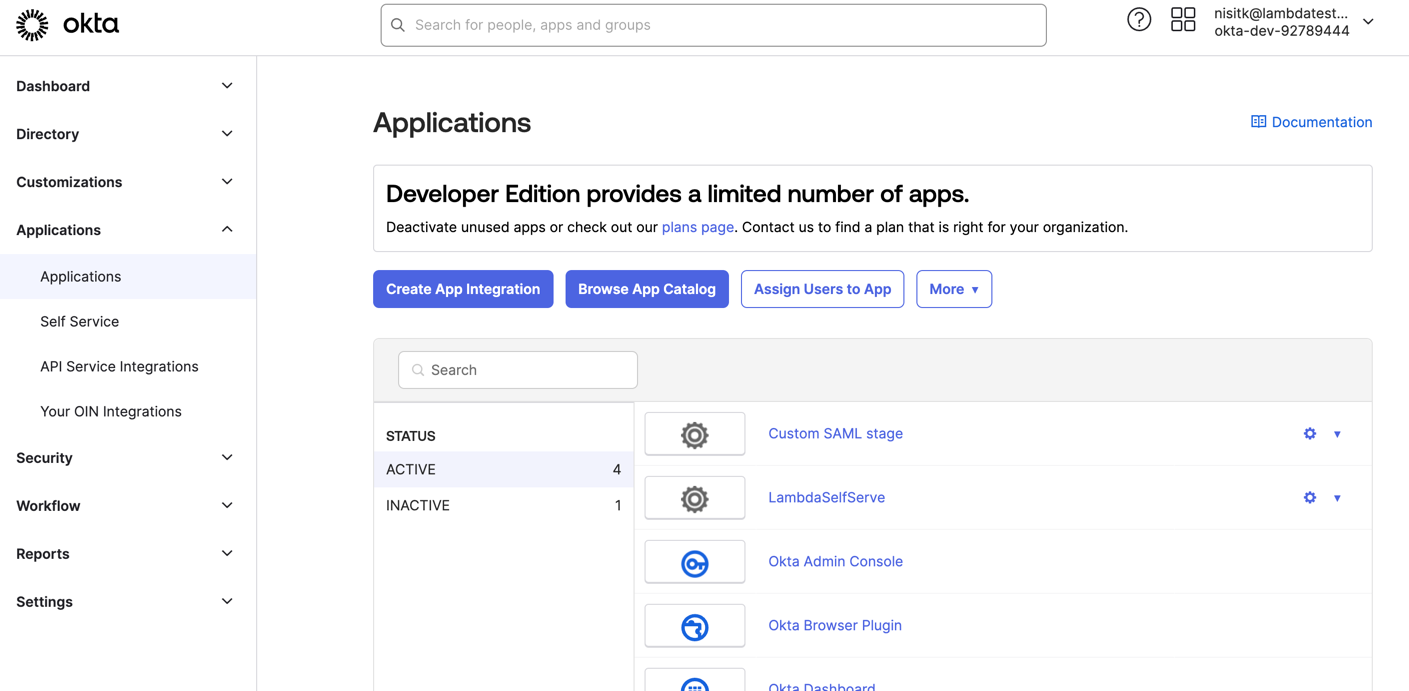The height and width of the screenshot is (691, 1409).
Task: Open the account dropdown for okta-dev-92789444
Action: tap(1367, 22)
